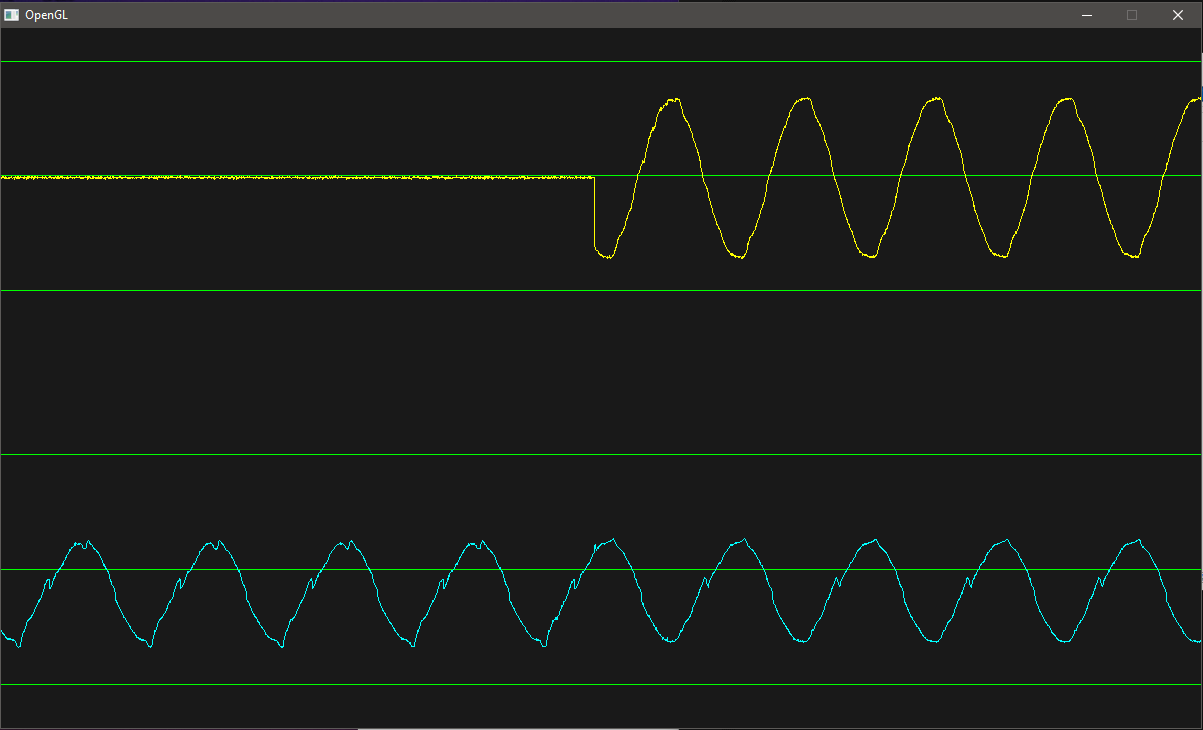
Task: Click the green line directly above the cyan waveform
Action: 600,455
